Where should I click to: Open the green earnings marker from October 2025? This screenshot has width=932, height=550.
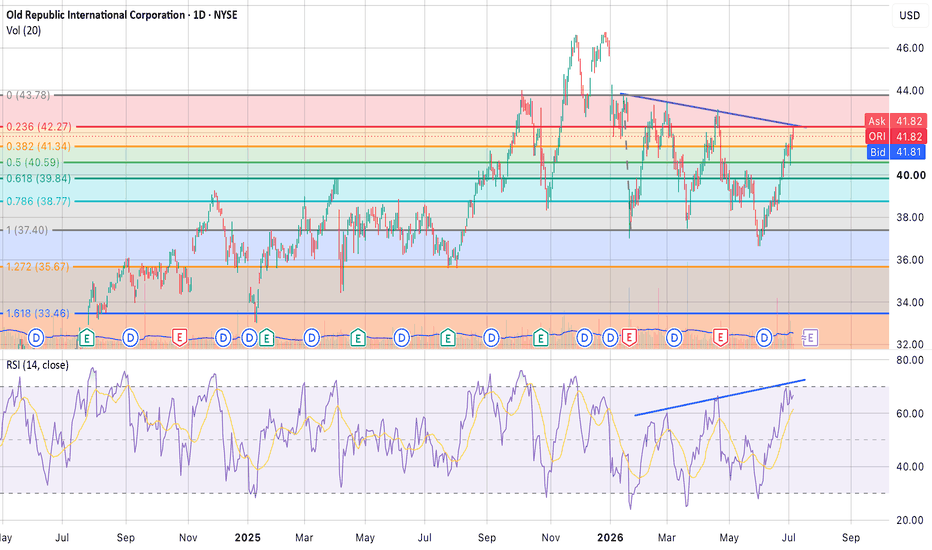[x=540, y=338]
